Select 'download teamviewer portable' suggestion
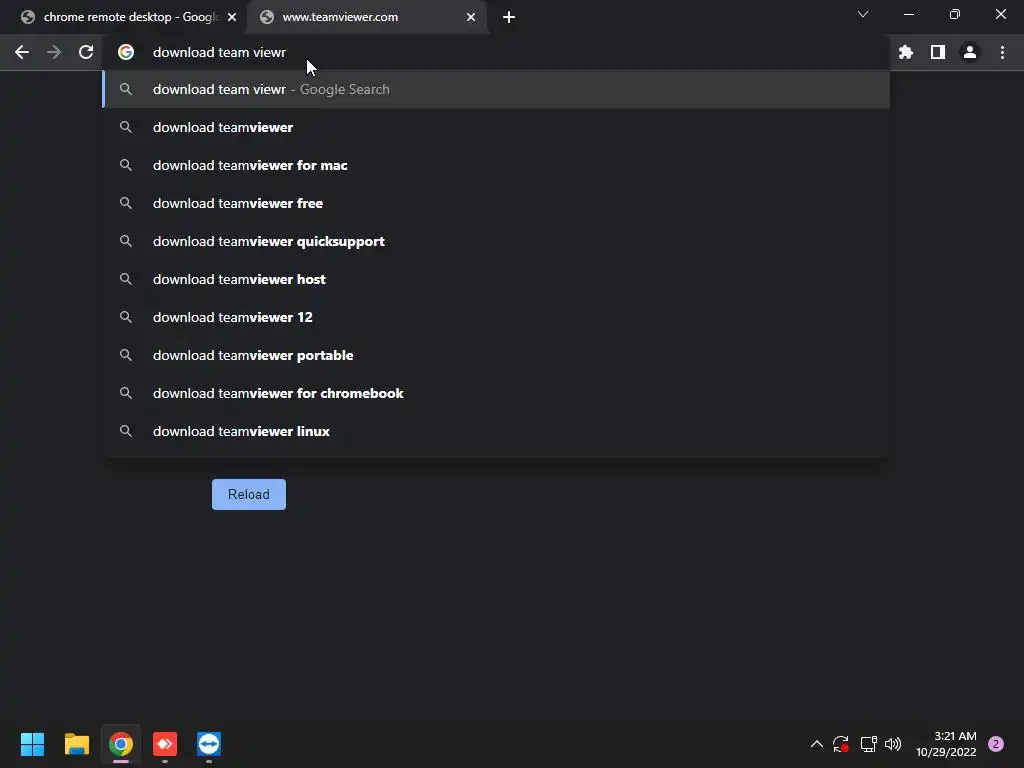 click(x=496, y=355)
